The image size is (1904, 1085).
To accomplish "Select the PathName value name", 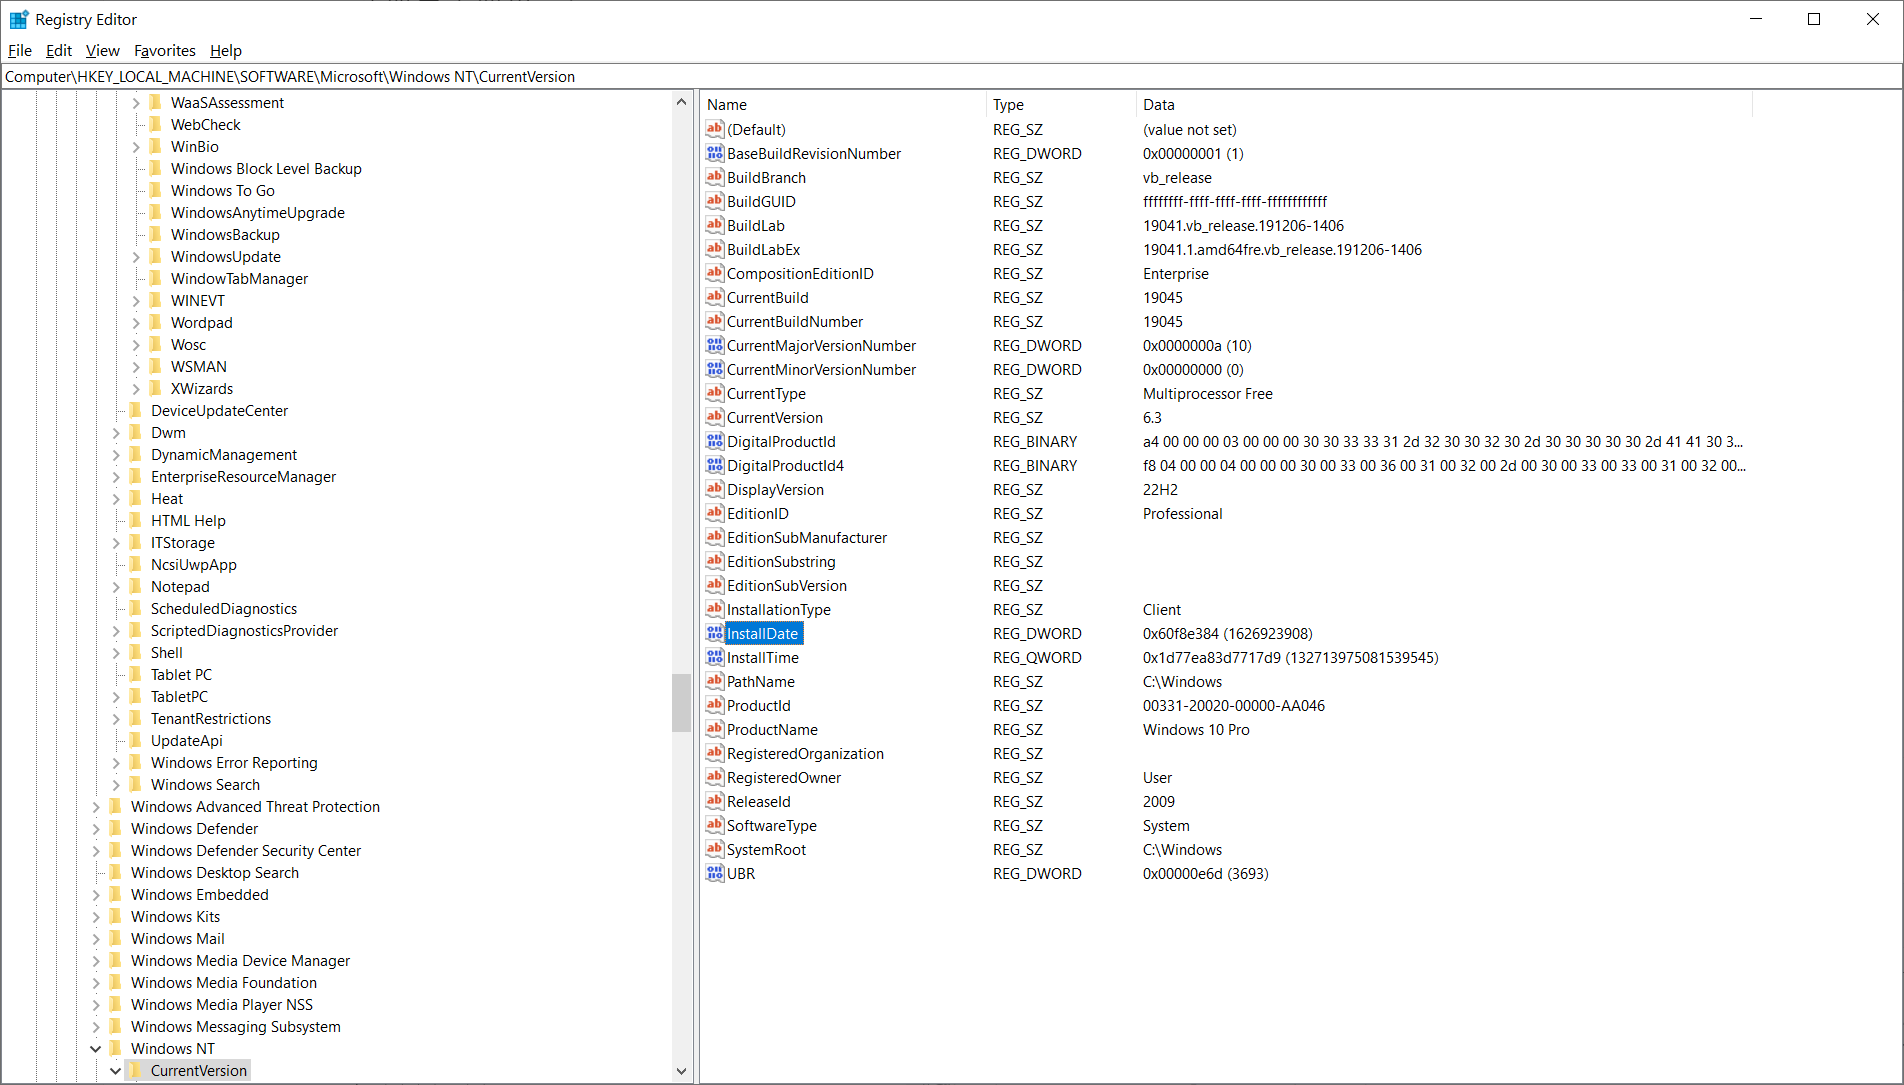I will tap(760, 681).
